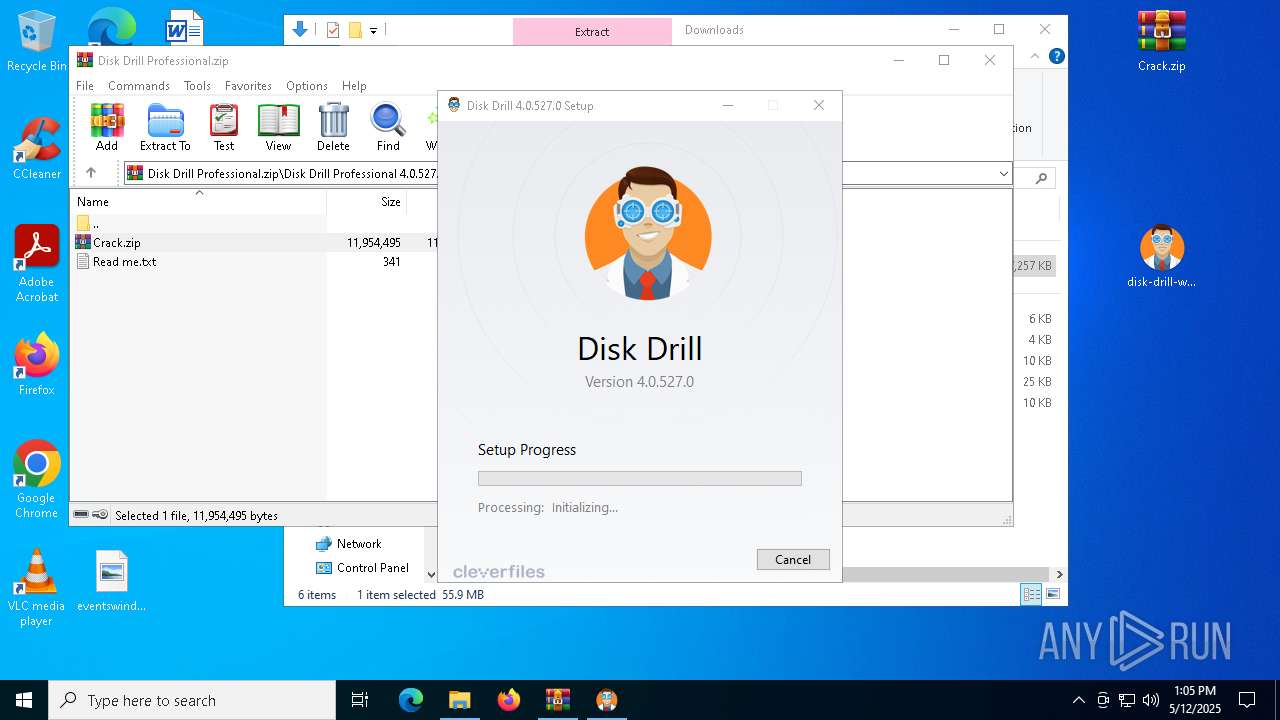Screen dimensions: 1280x720
Task: Open Explorer help question mark icon
Action: pos(1056,56)
